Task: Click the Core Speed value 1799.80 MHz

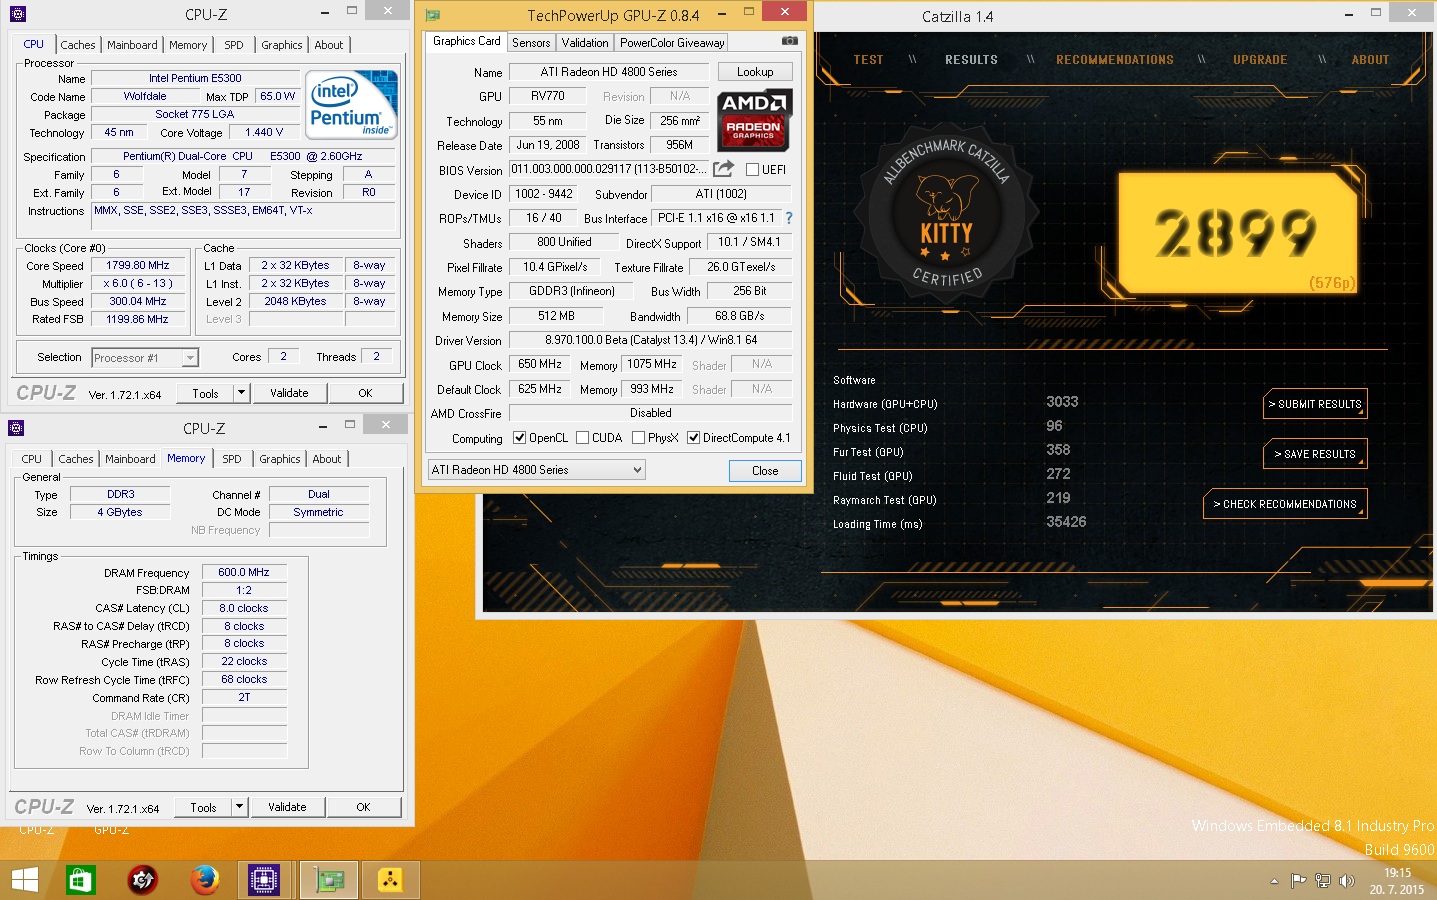Action: pos(138,265)
